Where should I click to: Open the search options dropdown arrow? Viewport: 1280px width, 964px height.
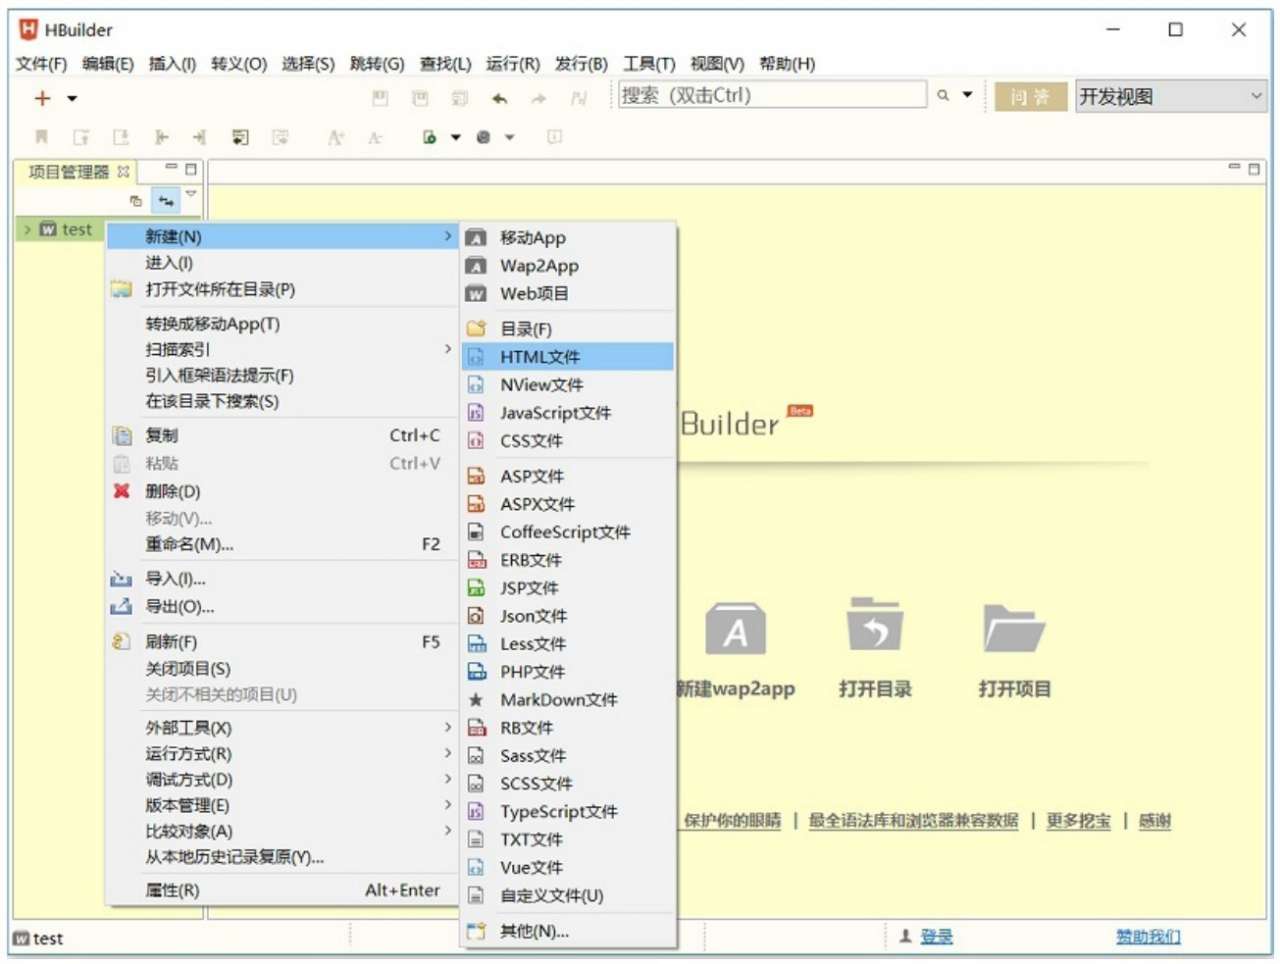pos(967,95)
